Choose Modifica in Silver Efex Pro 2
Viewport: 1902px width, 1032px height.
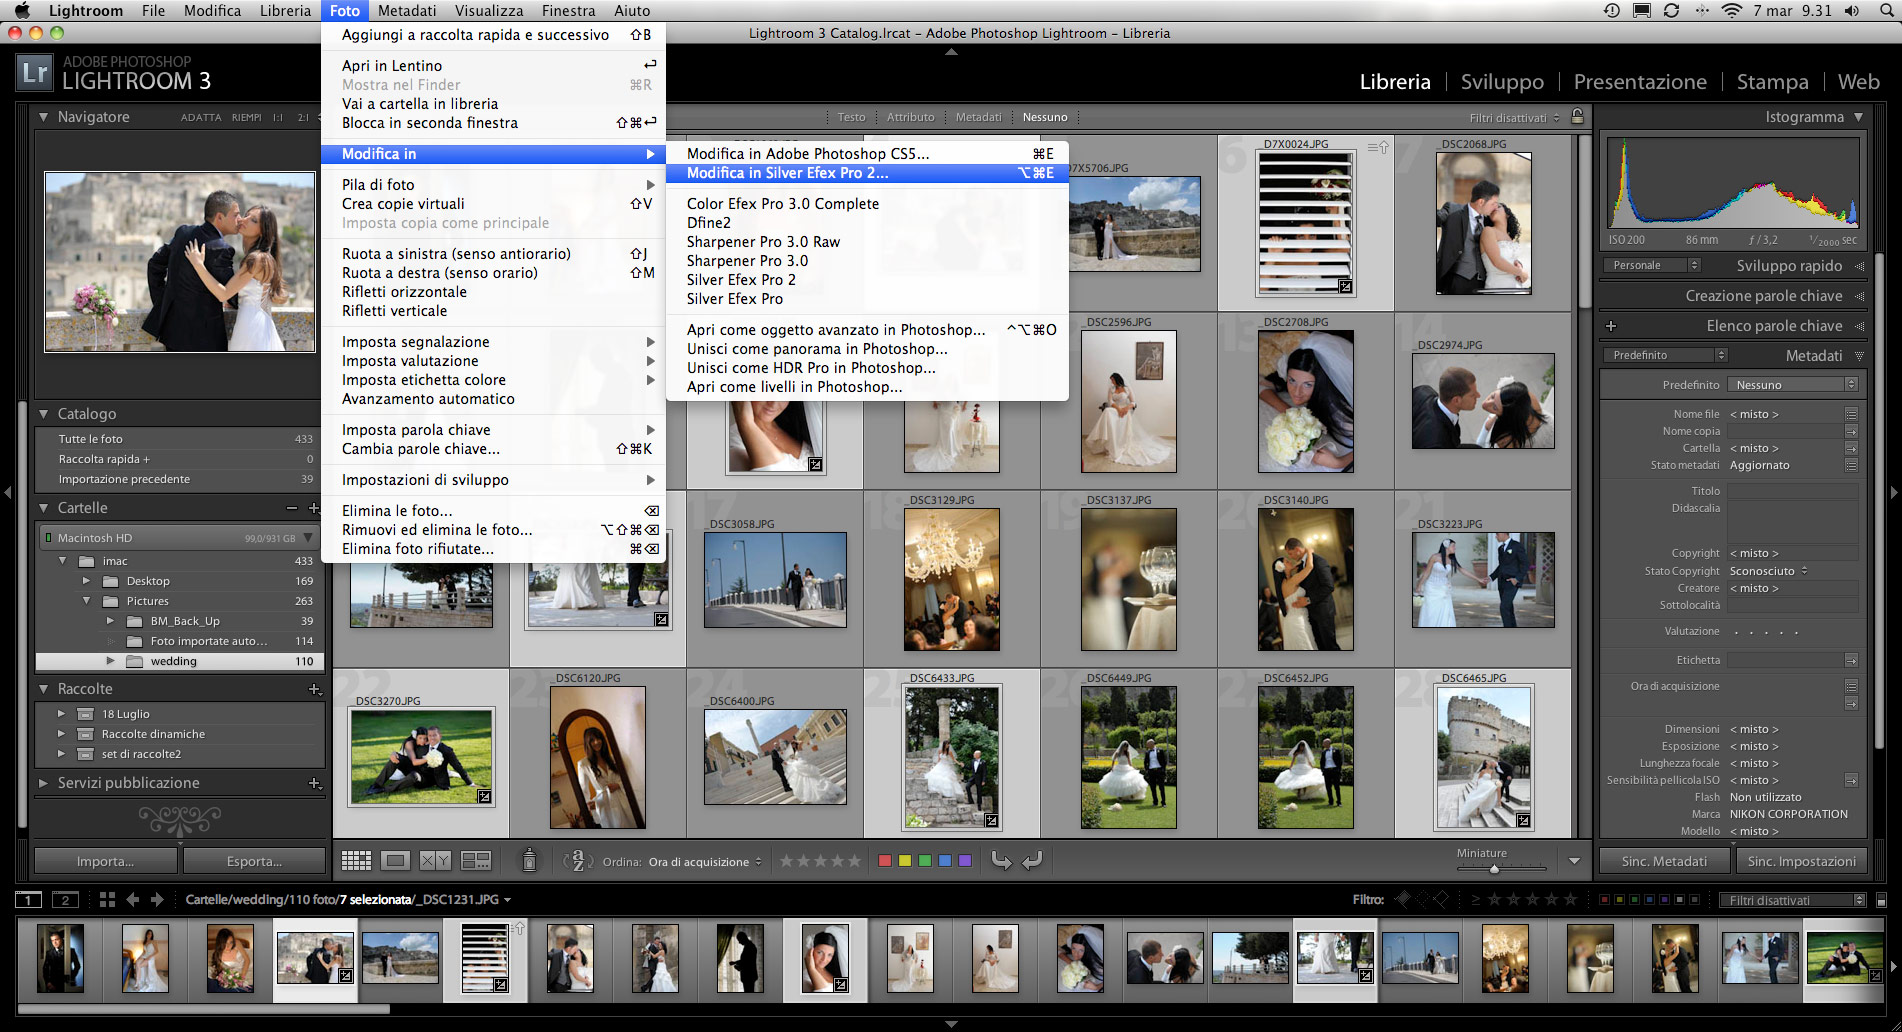[x=867, y=173]
